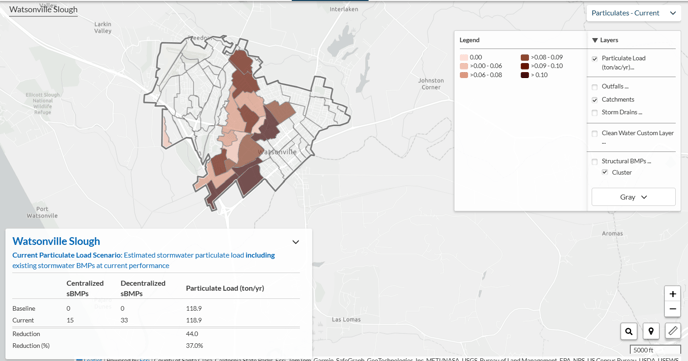Image resolution: width=688 pixels, height=361 pixels.
Task: Zoom out the map with minus button
Action: (672, 309)
